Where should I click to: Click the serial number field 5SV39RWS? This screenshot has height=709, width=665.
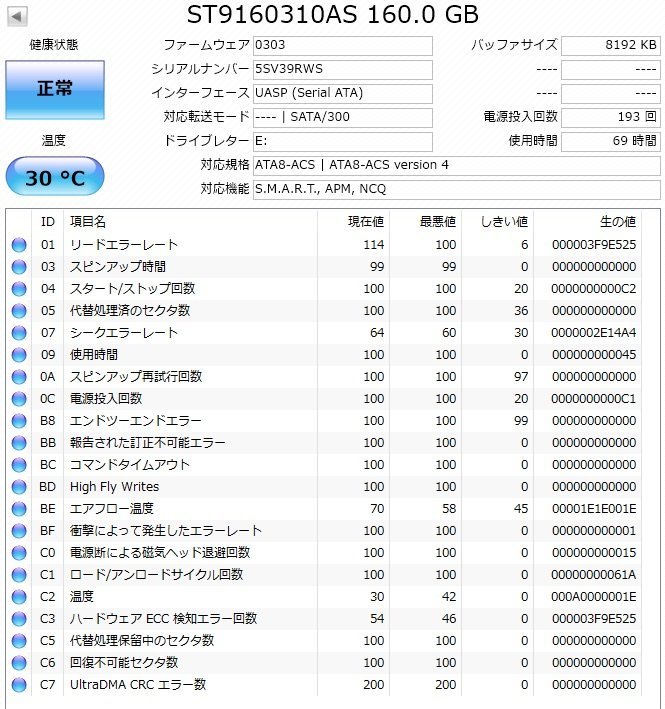[x=343, y=70]
